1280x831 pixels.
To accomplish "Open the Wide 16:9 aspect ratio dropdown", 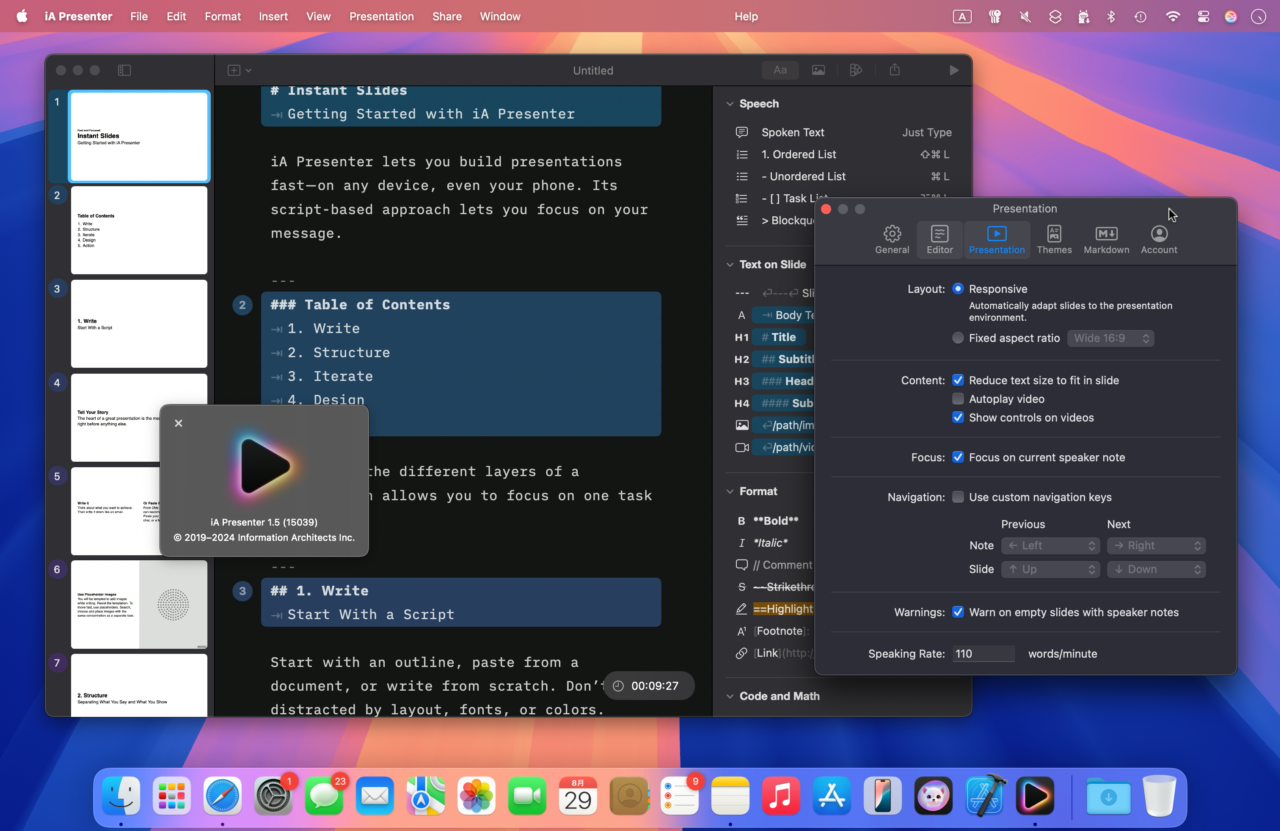I will [x=1111, y=338].
